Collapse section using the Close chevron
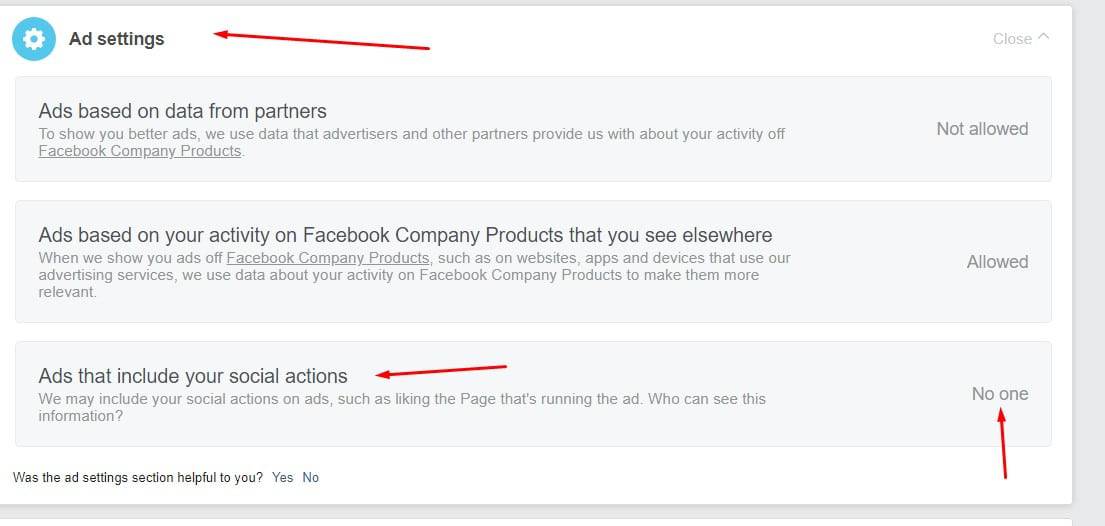Screen dimensions: 1105x526 (1021, 39)
